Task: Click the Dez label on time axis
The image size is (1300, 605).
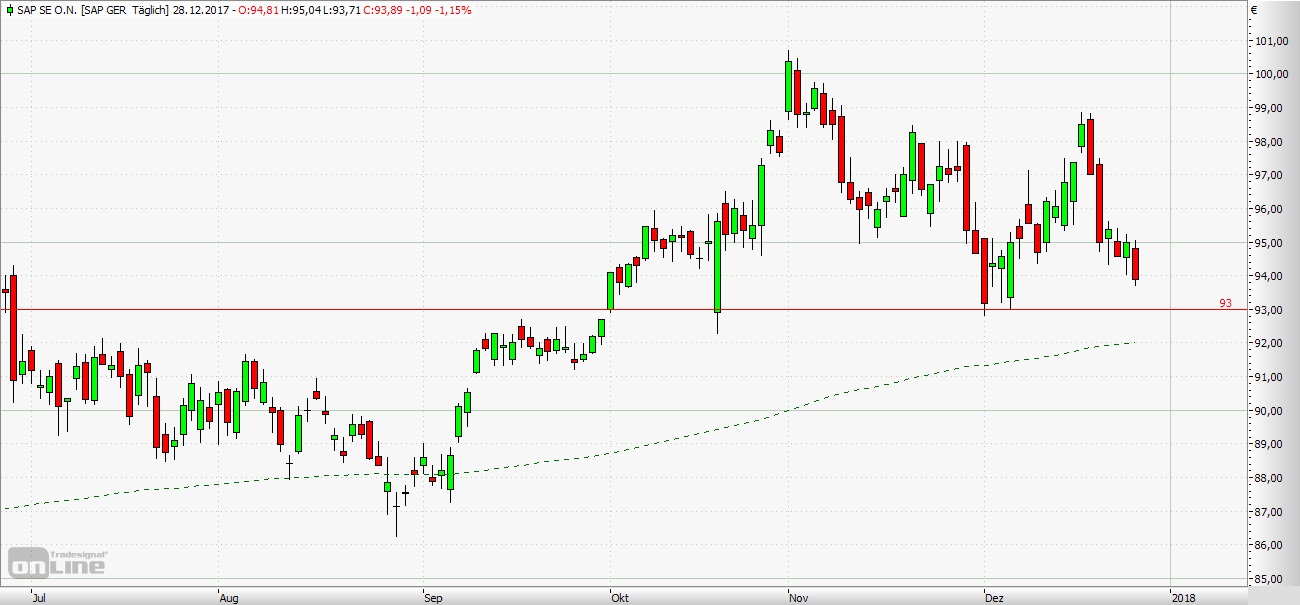Action: coord(994,597)
